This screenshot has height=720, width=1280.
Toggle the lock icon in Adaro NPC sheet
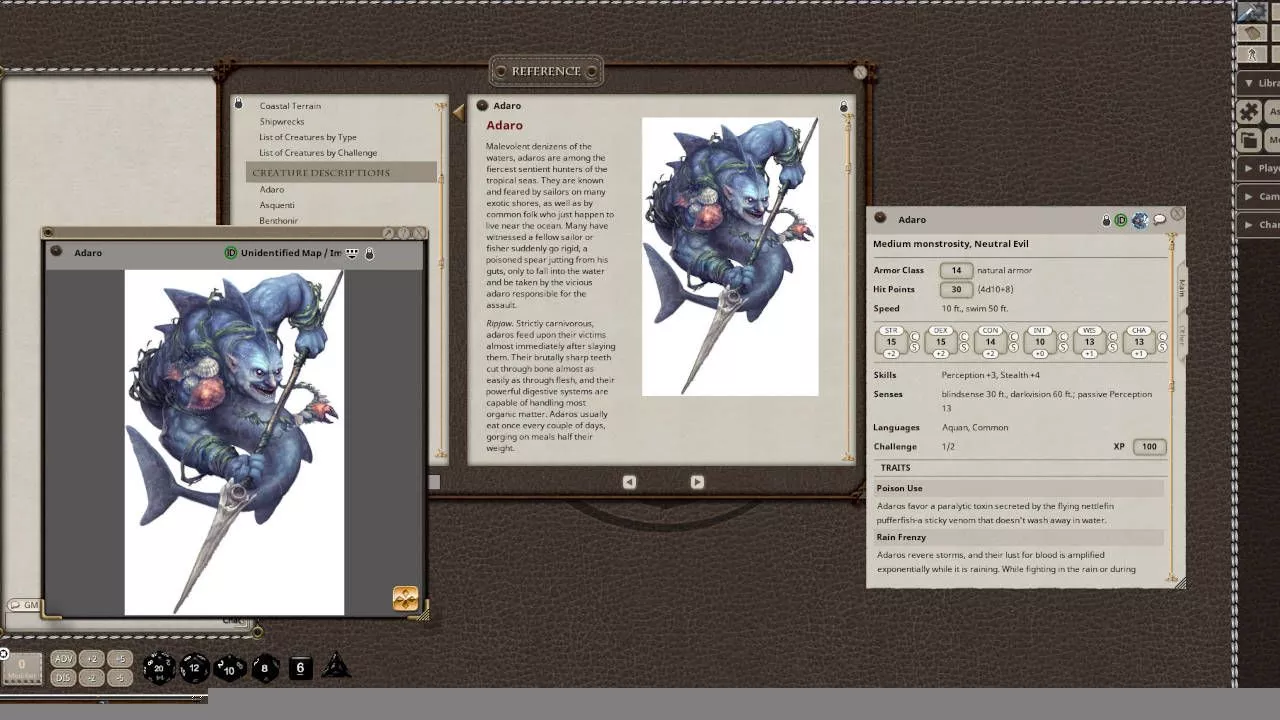click(x=1106, y=220)
